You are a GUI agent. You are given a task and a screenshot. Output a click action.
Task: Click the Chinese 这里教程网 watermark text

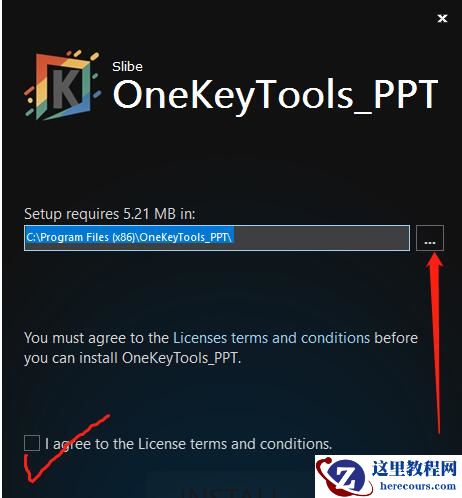414,468
